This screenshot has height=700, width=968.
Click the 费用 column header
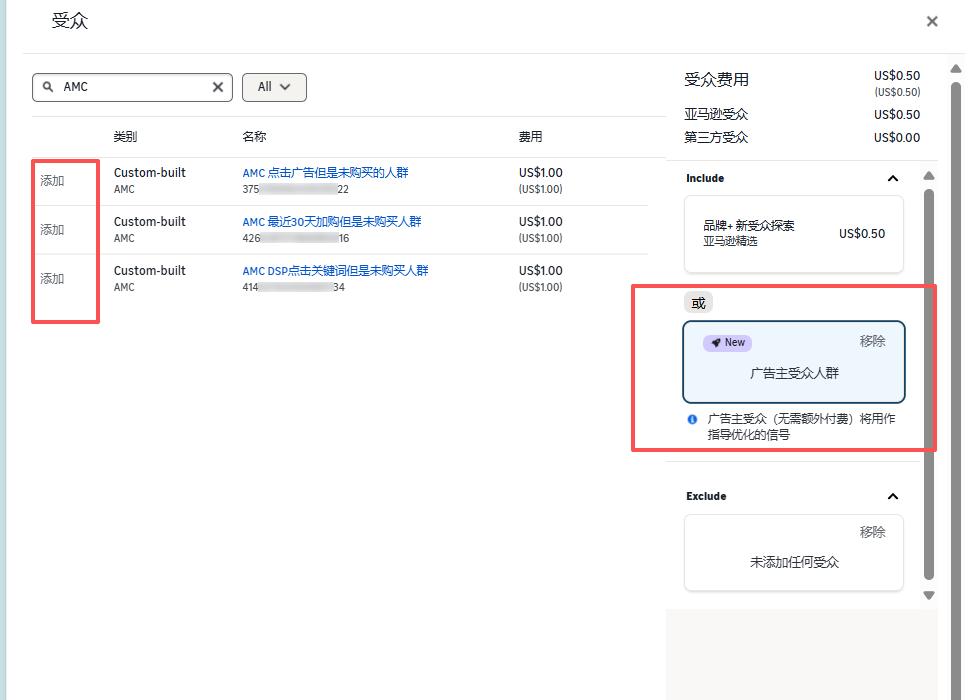[530, 137]
